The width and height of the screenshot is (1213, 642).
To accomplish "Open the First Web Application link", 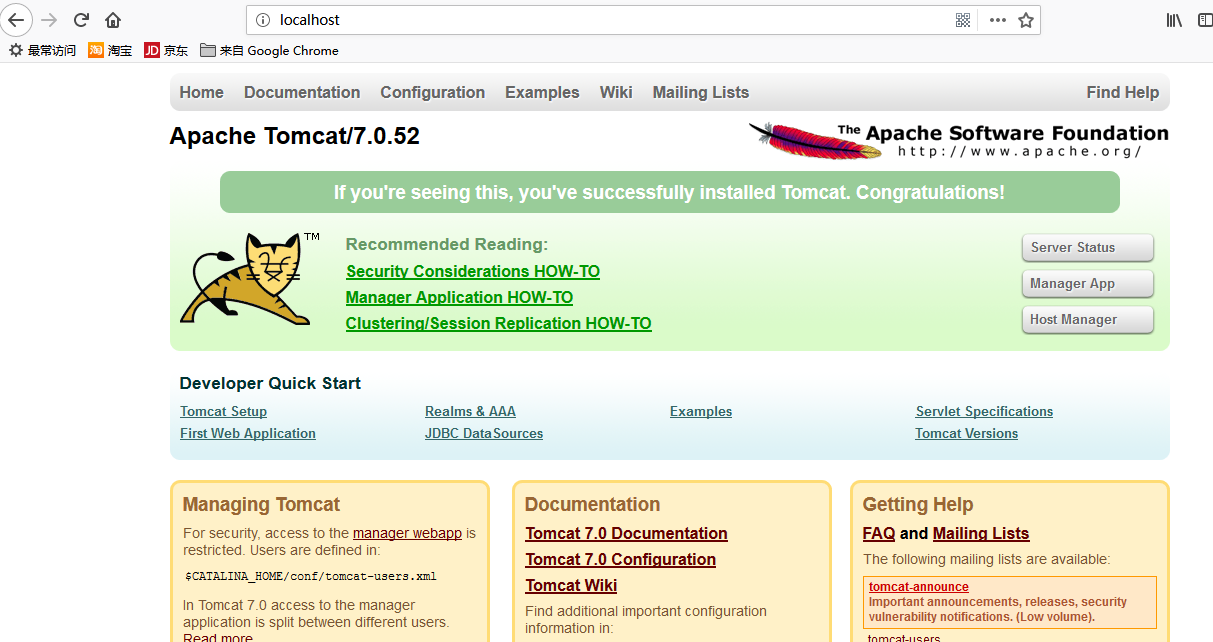I will (248, 433).
